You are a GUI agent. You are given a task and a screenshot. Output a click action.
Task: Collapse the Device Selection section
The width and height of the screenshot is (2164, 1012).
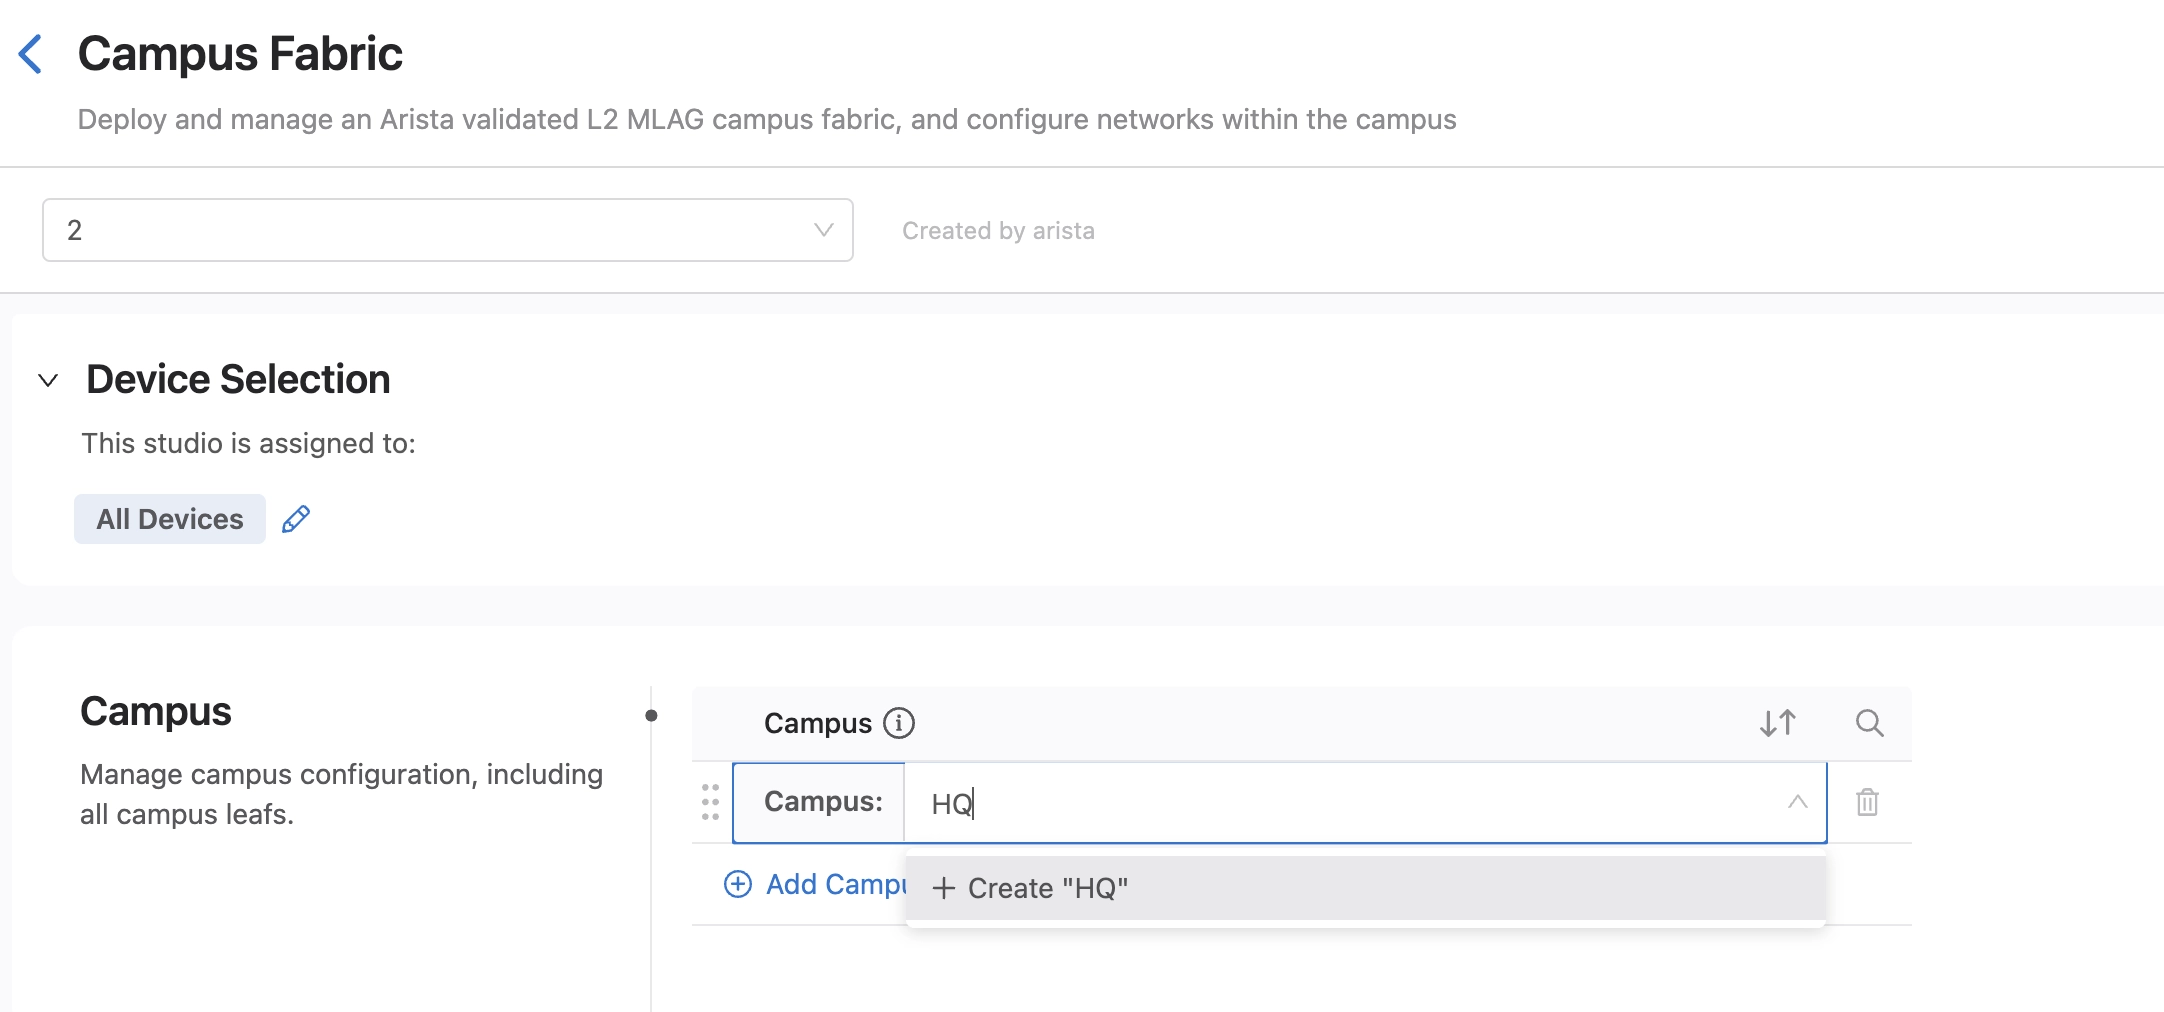tap(48, 380)
